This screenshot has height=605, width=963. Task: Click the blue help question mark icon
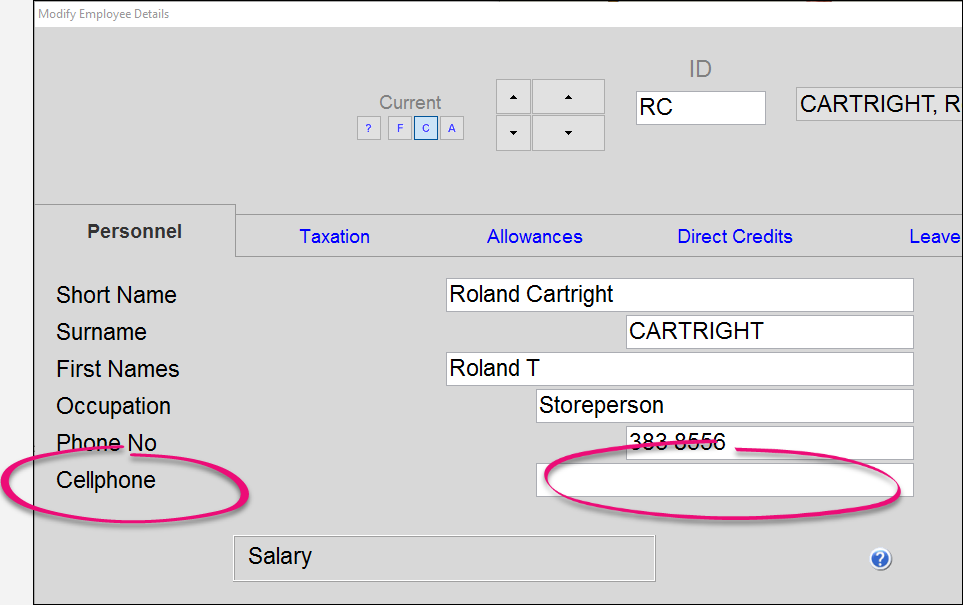coord(880,559)
